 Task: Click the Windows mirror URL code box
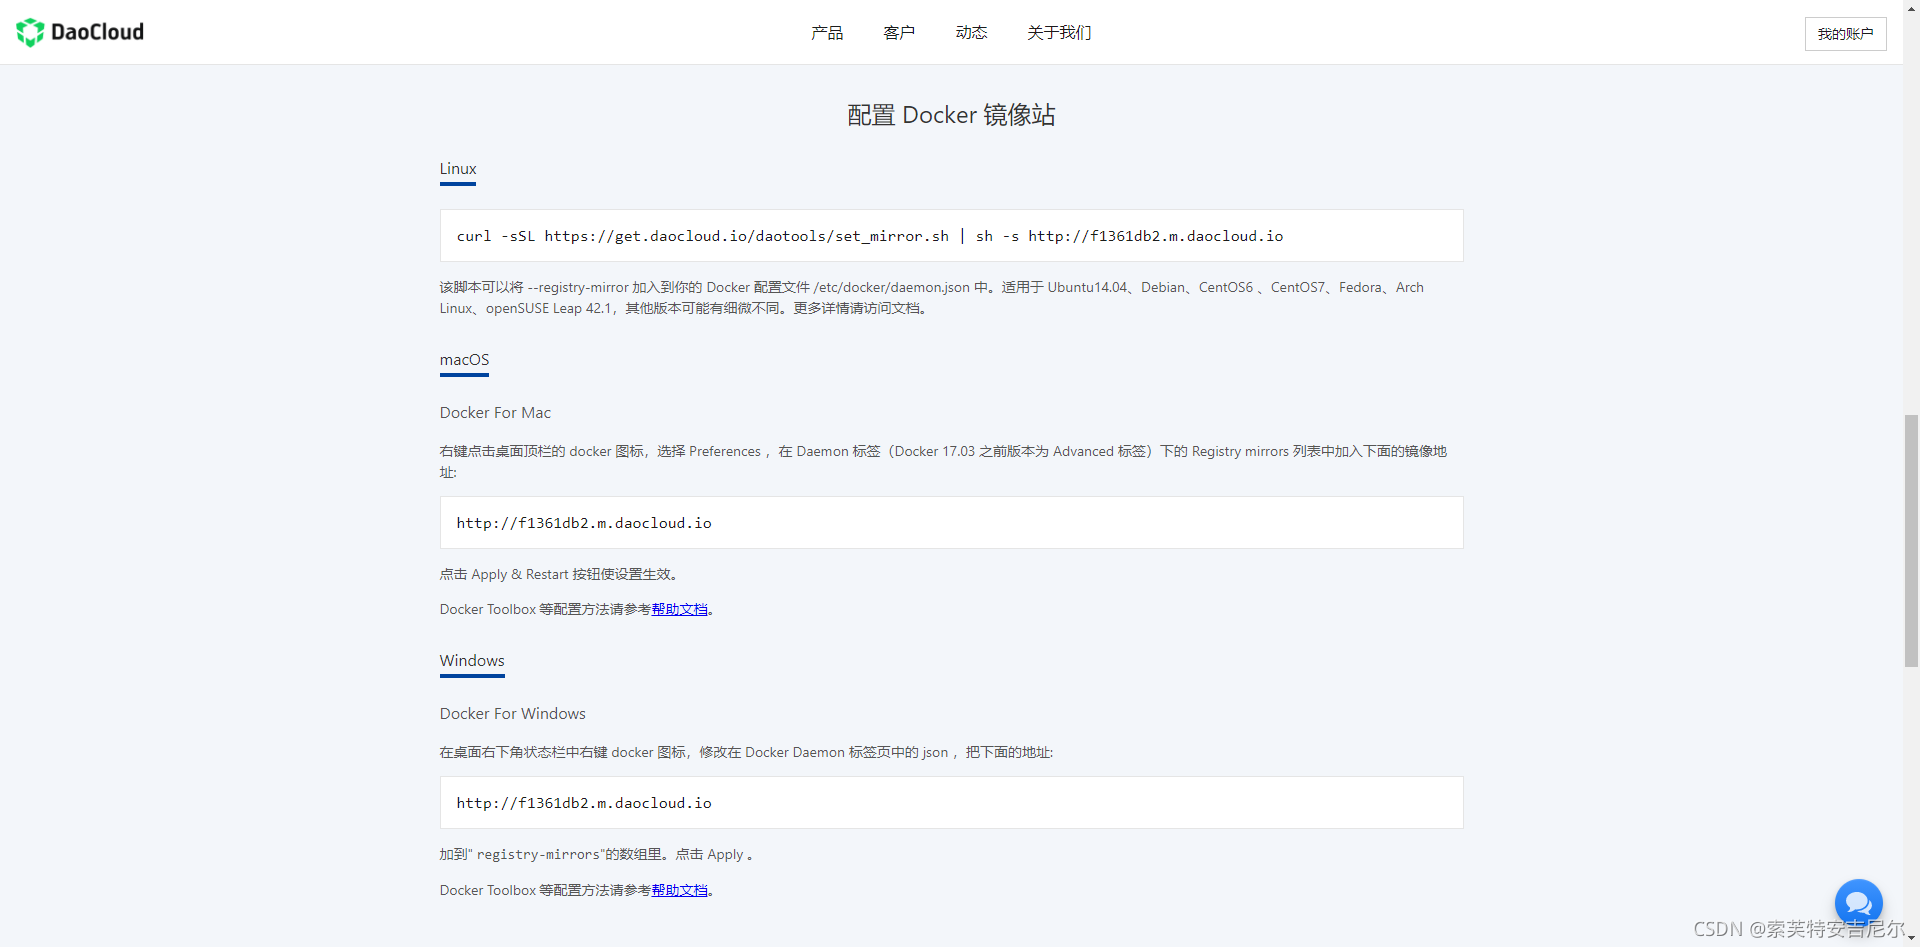point(951,803)
